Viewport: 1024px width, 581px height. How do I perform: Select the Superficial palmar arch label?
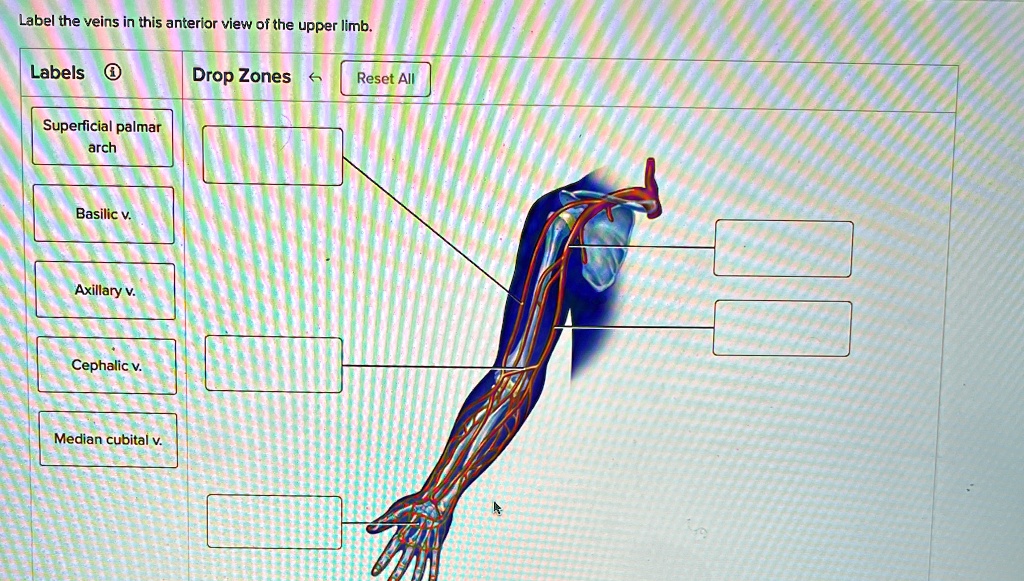click(103, 136)
